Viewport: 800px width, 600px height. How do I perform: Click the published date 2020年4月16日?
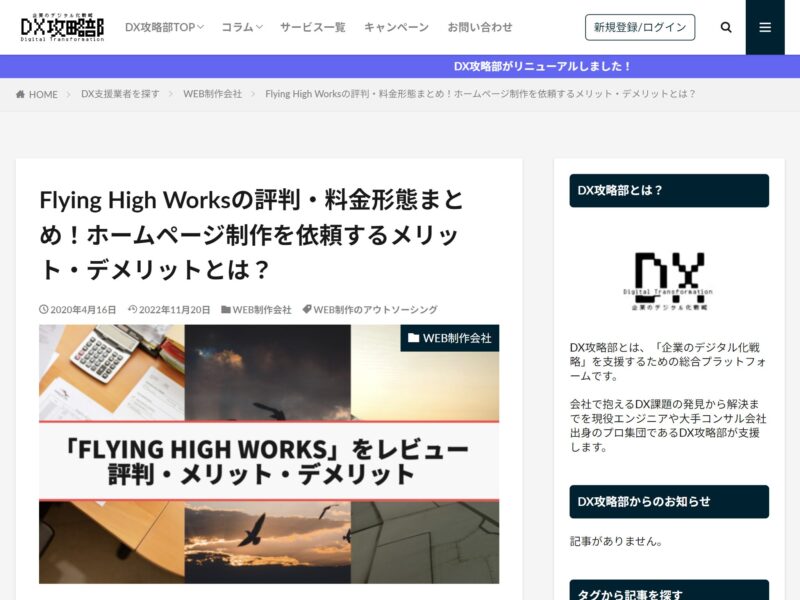pyautogui.click(x=83, y=310)
